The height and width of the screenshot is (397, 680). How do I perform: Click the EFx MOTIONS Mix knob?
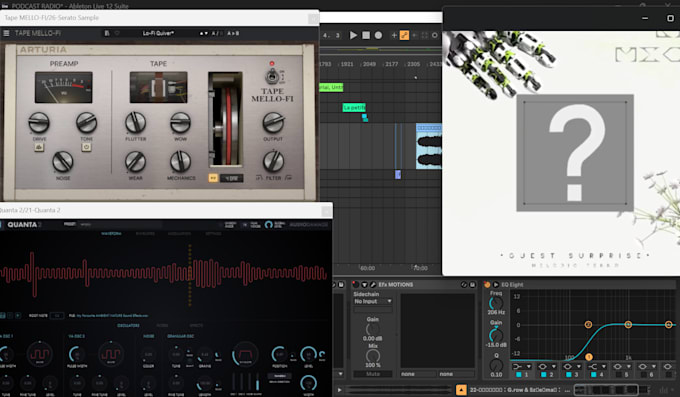pyautogui.click(x=373, y=356)
